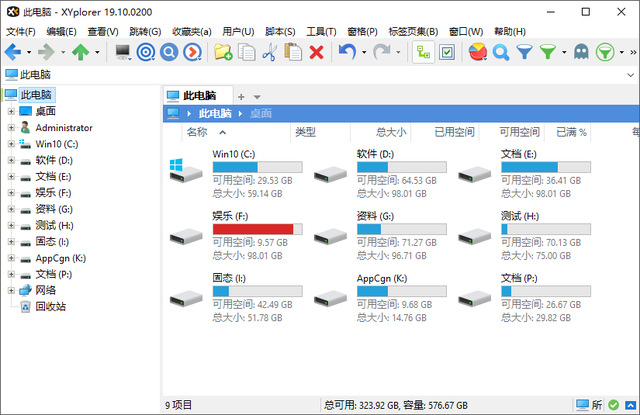Image resolution: width=640 pixels, height=415 pixels.
Task: Toggle the folder tree panel icon
Action: click(423, 52)
